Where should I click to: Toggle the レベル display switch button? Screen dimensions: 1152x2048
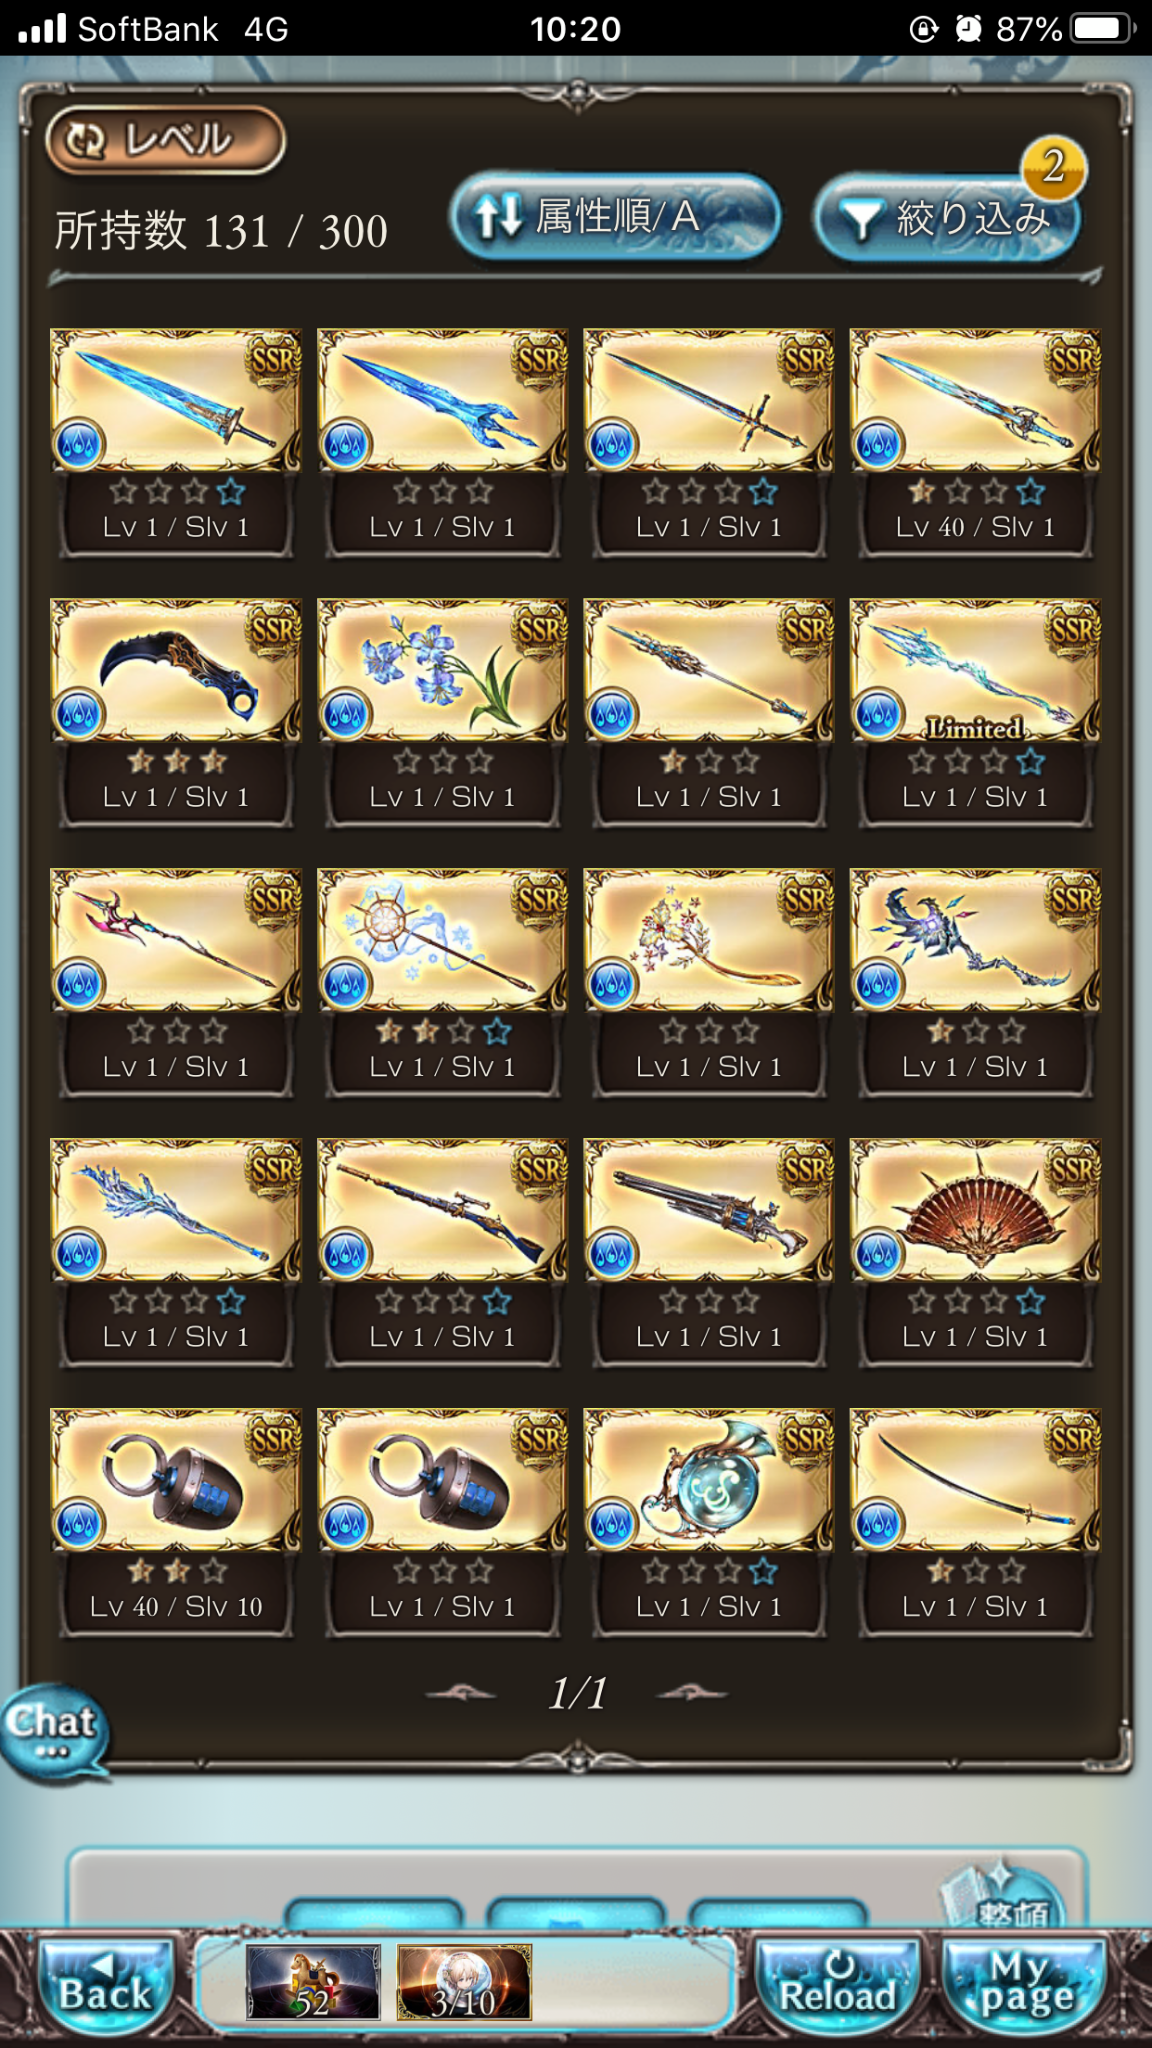(x=165, y=140)
